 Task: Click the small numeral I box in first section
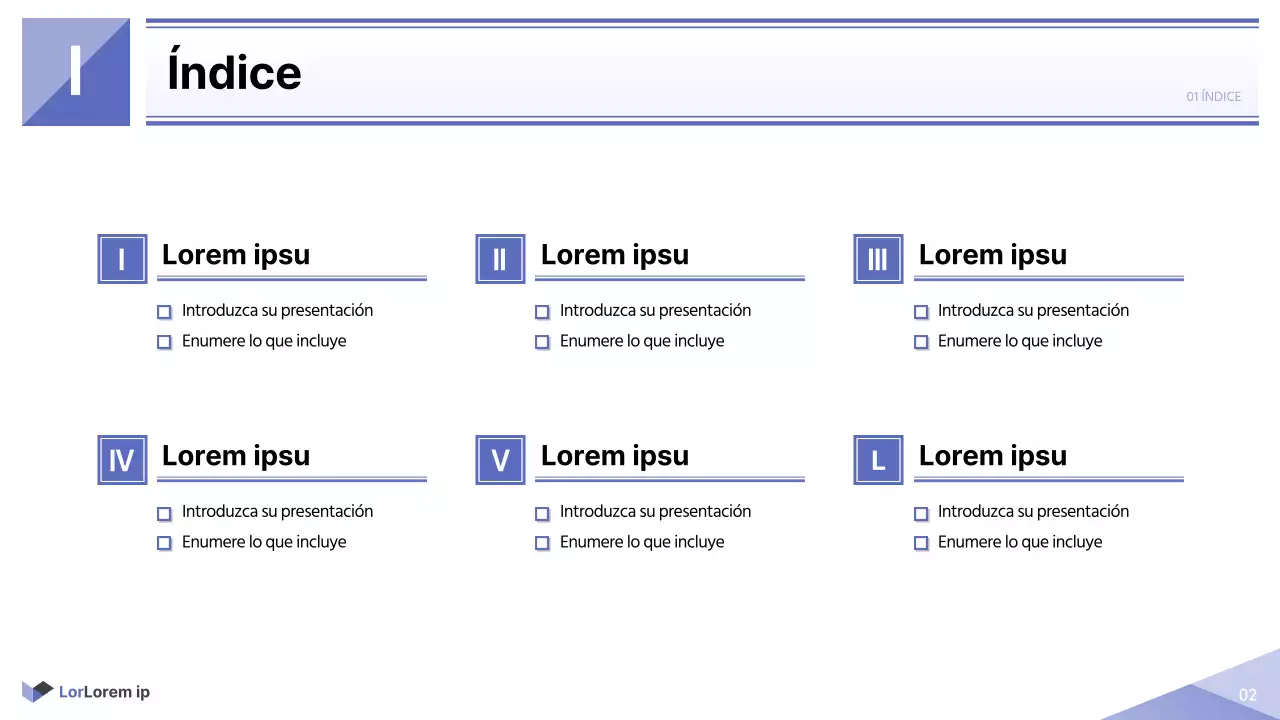tap(122, 259)
